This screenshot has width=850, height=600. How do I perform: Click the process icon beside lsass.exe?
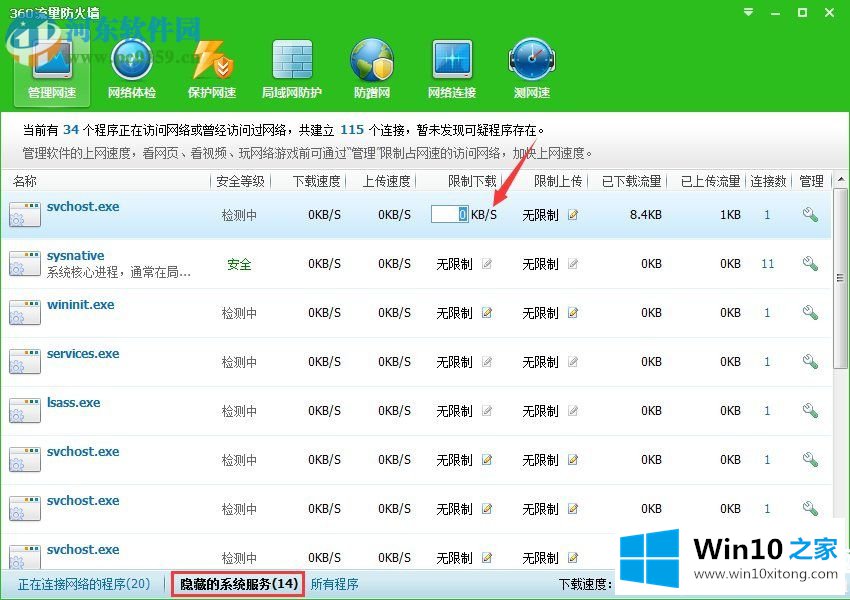click(25, 411)
